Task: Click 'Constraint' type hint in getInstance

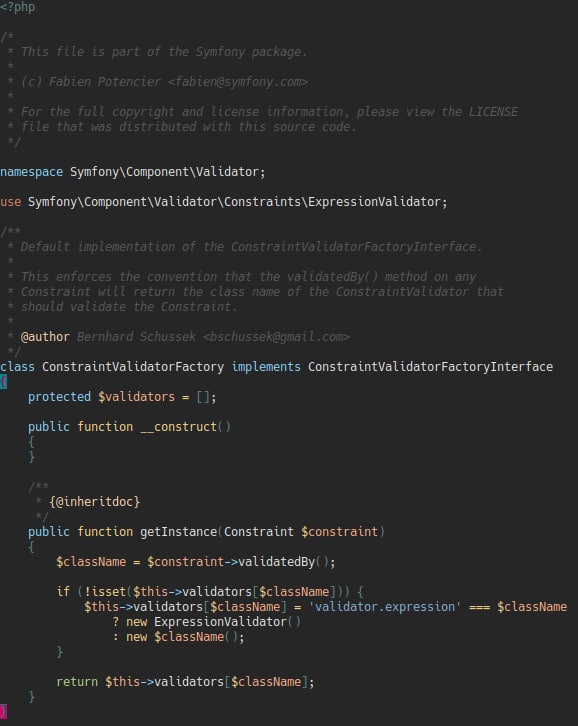Action: point(258,532)
